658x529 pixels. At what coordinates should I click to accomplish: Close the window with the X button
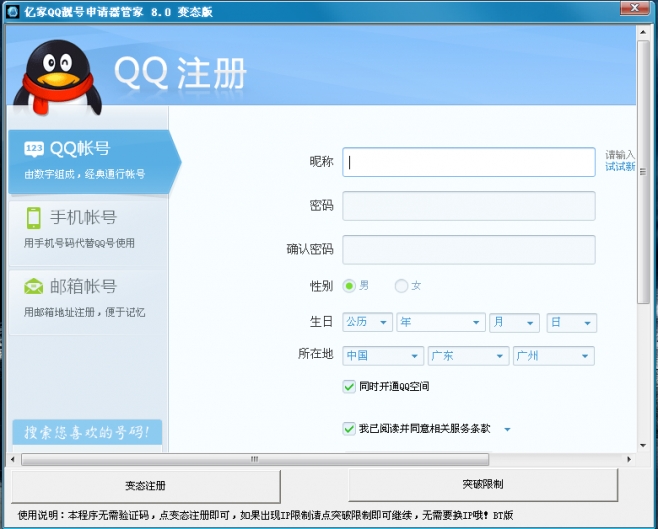point(635,8)
